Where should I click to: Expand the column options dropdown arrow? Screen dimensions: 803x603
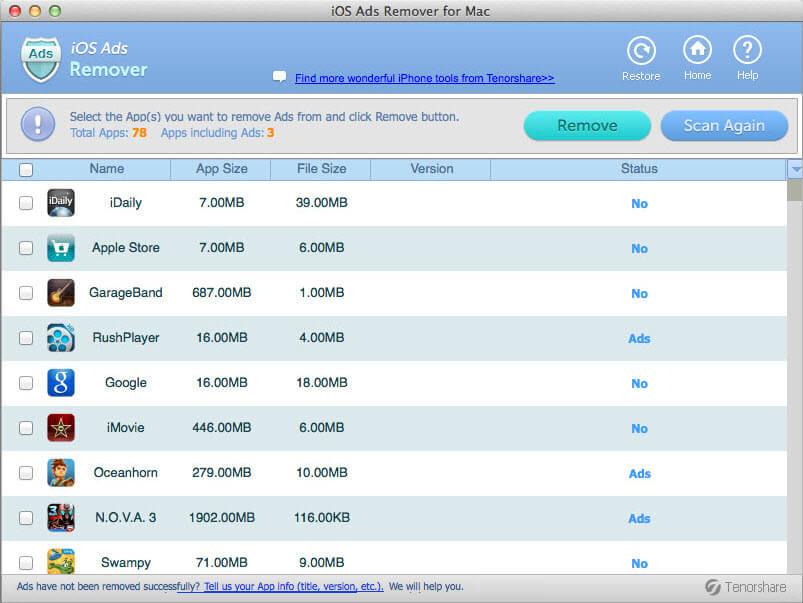coord(795,169)
